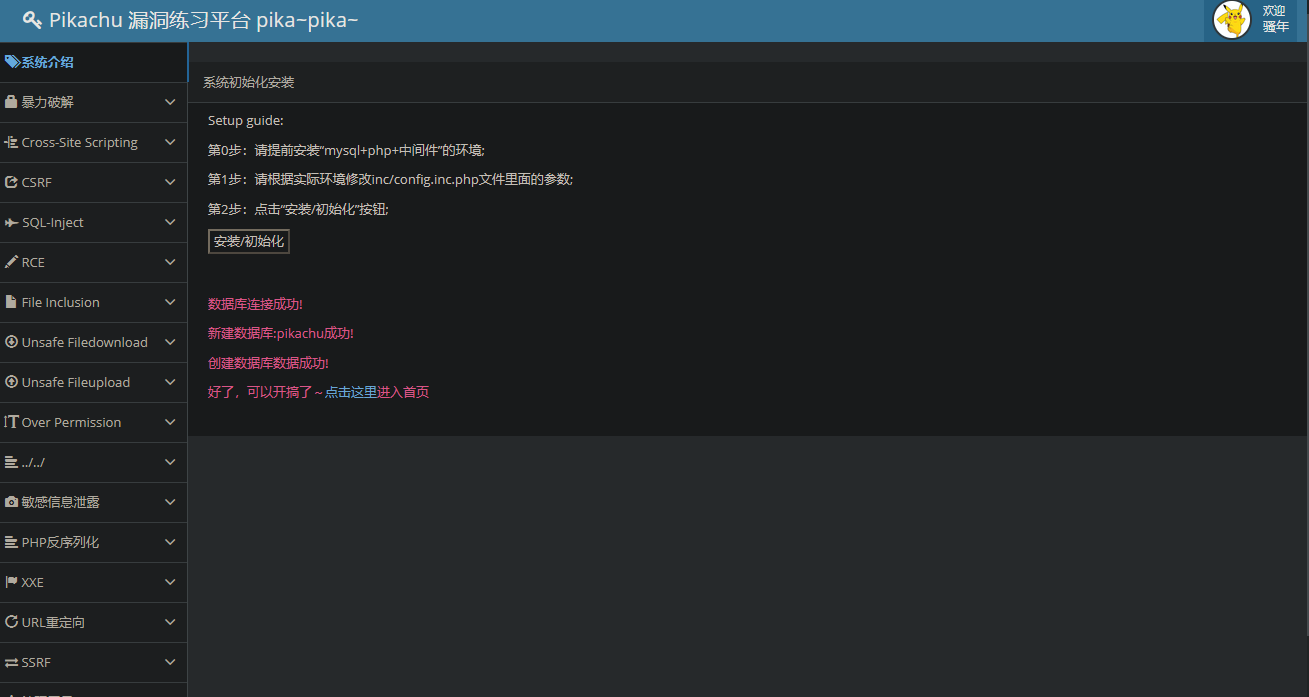Expand the 敏感信息泄露 chevron
The height and width of the screenshot is (697, 1309).
170,502
